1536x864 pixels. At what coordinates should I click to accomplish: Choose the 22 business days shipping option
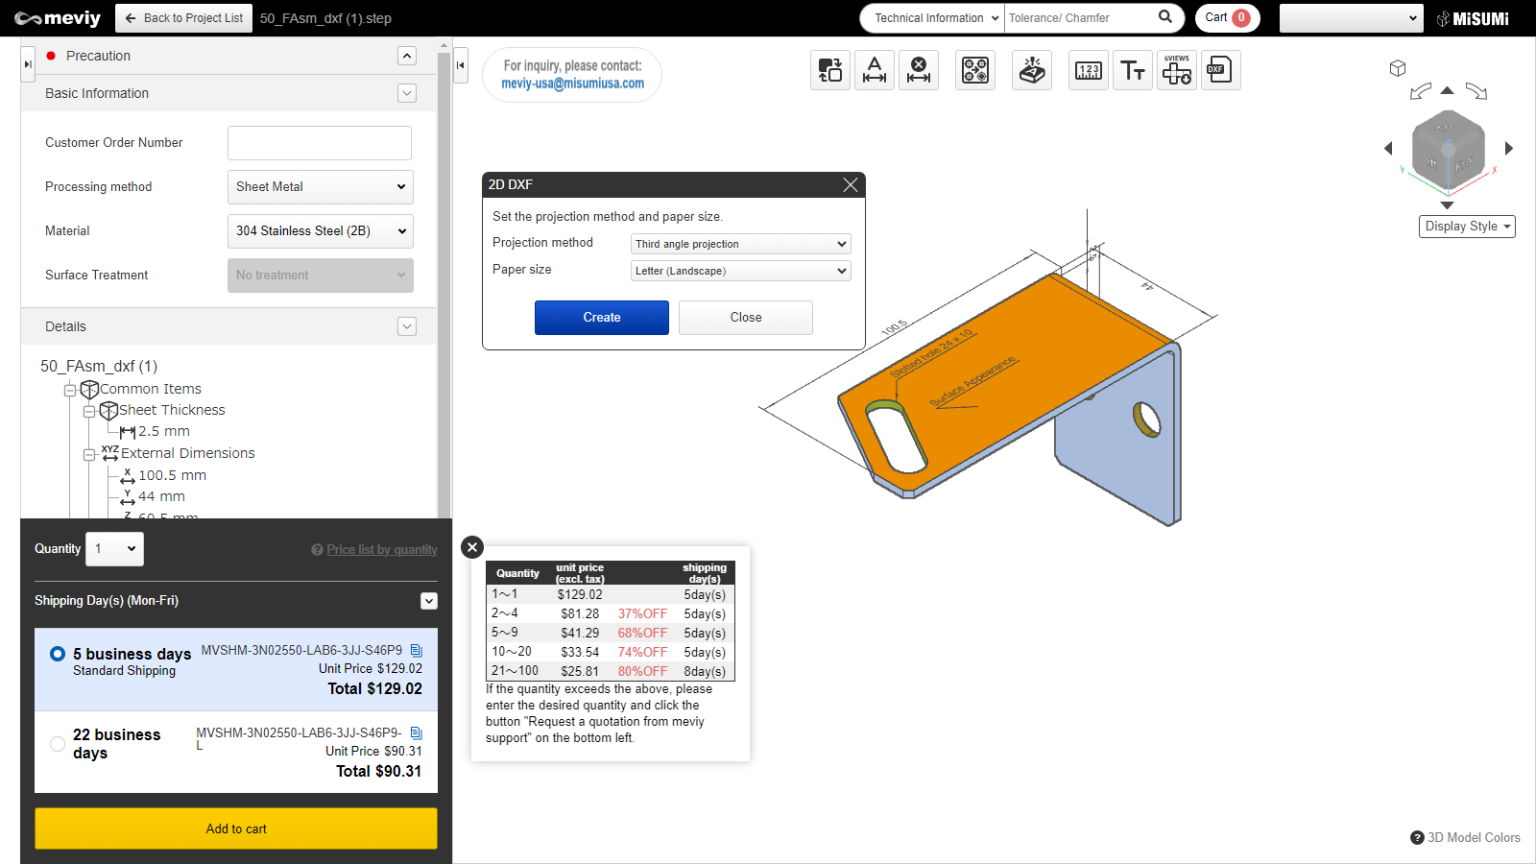point(57,743)
